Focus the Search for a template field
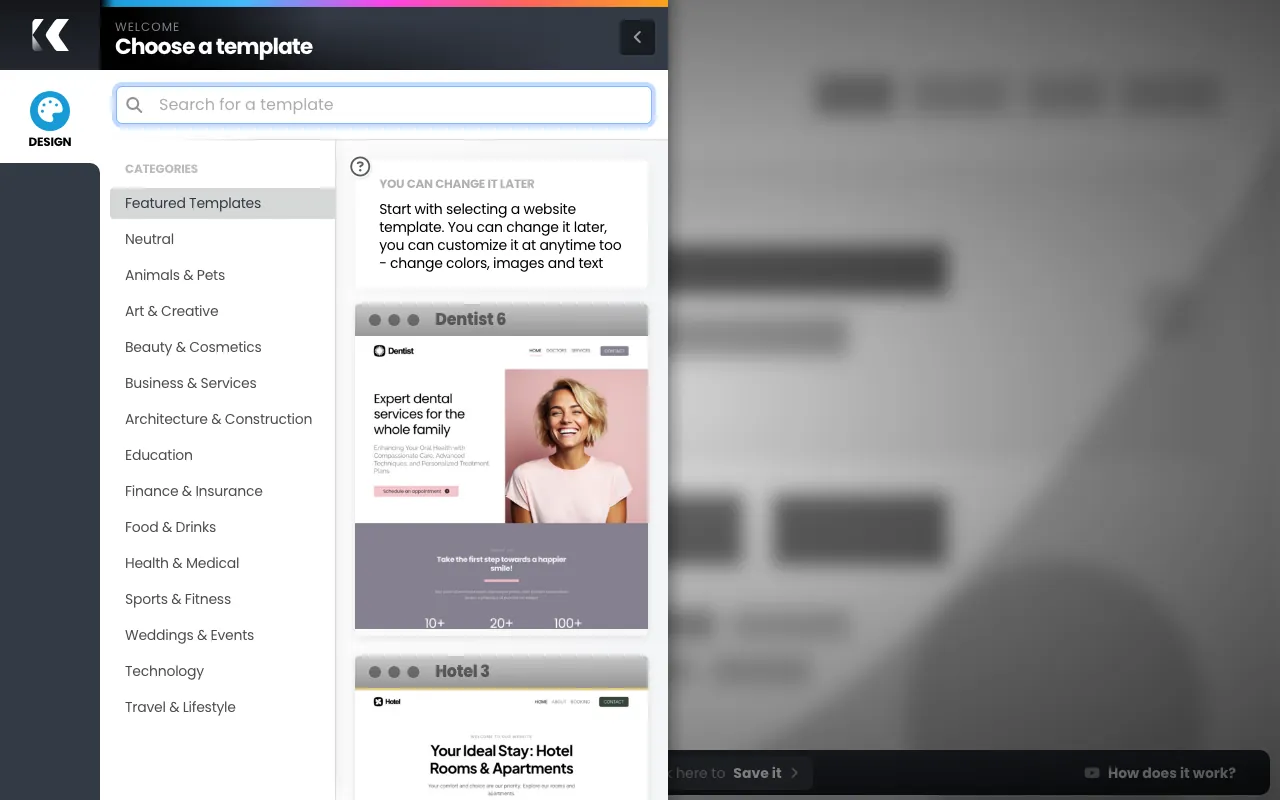This screenshot has width=1280, height=800. pyautogui.click(x=384, y=105)
